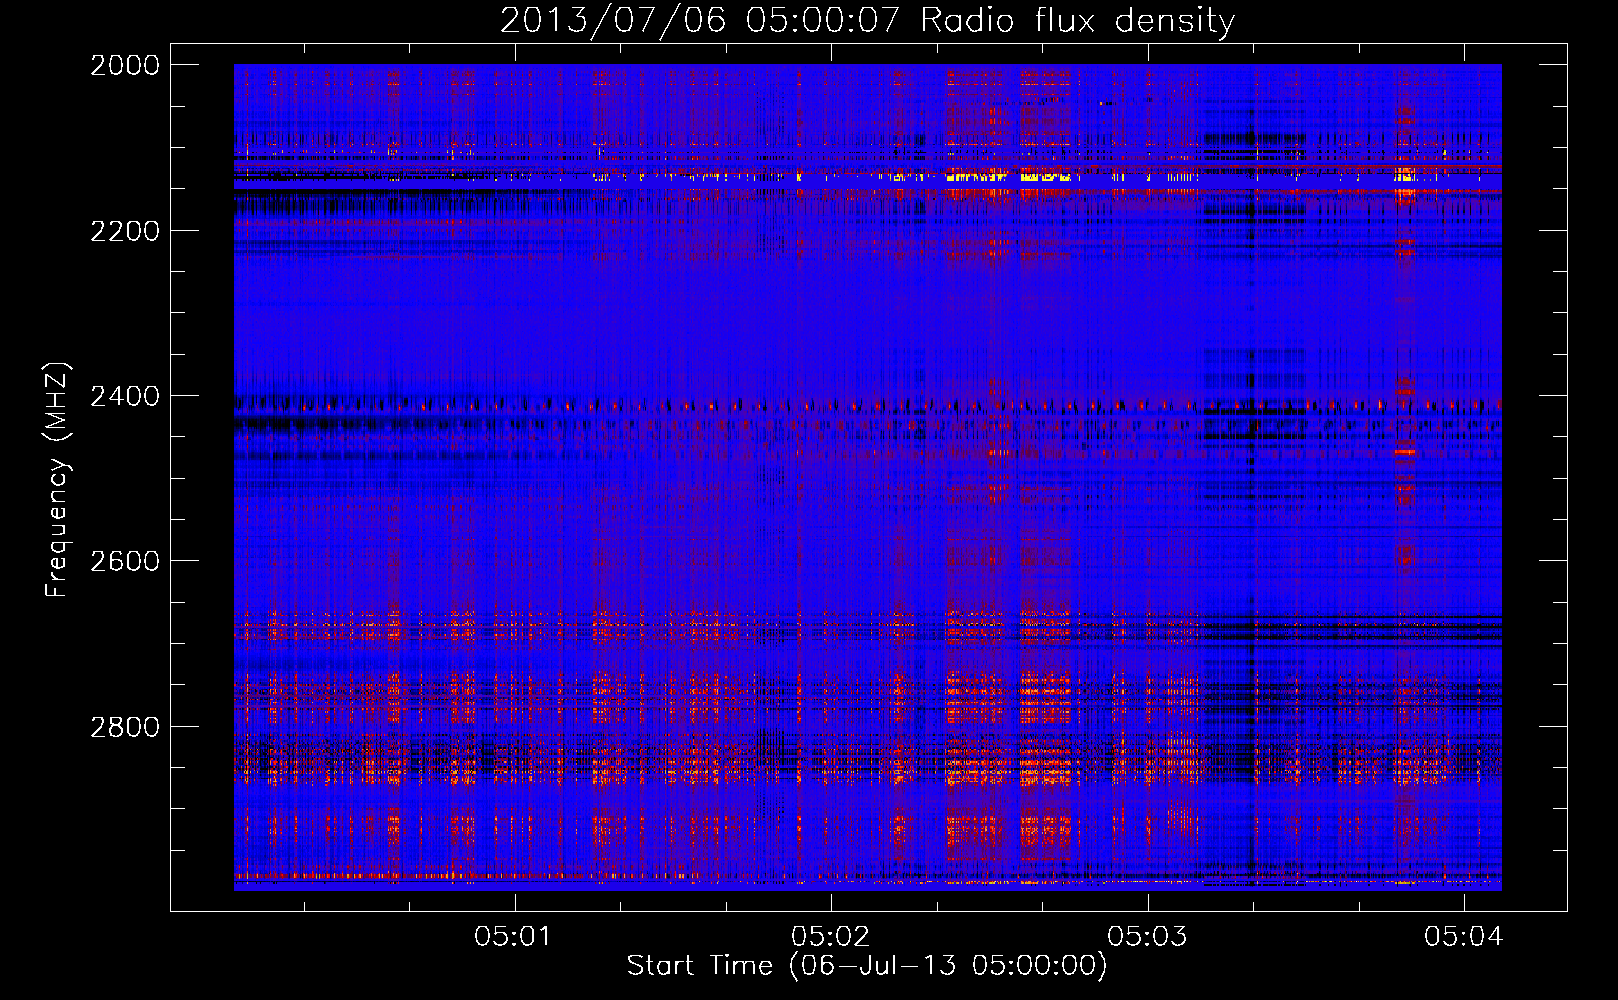Screen dimensions: 1618x1000
Task: Click the "Frequency (MHZ)" y-axis label
Action: coord(58,479)
